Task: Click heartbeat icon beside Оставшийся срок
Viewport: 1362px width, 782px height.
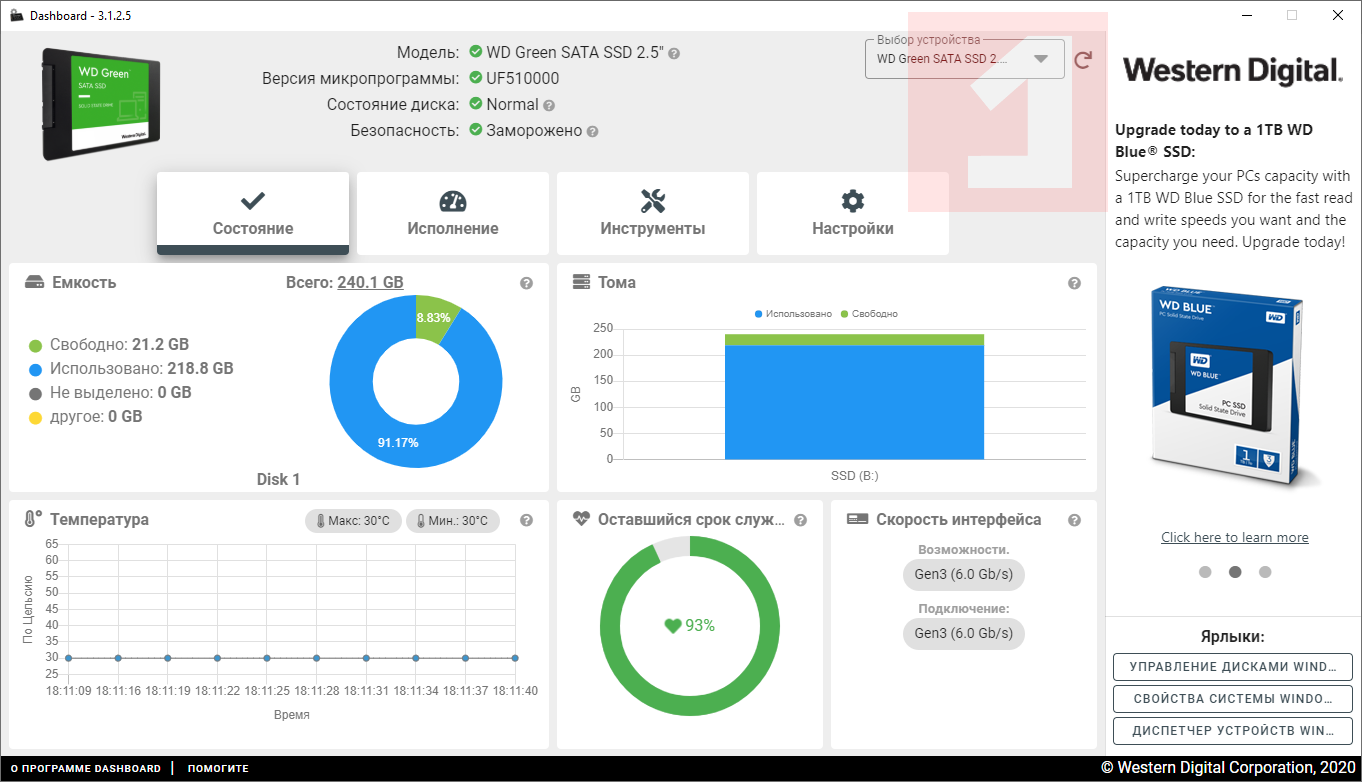Action: 582,519
